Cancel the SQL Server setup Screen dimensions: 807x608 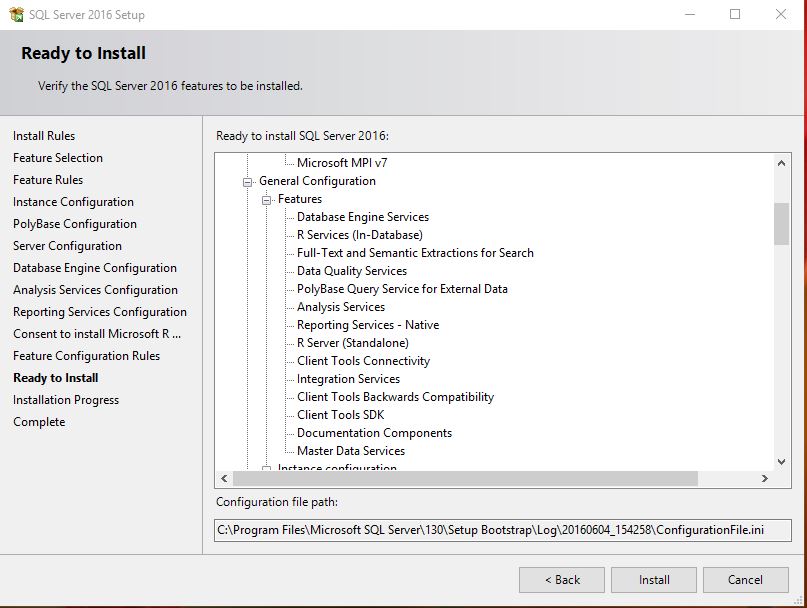point(745,580)
